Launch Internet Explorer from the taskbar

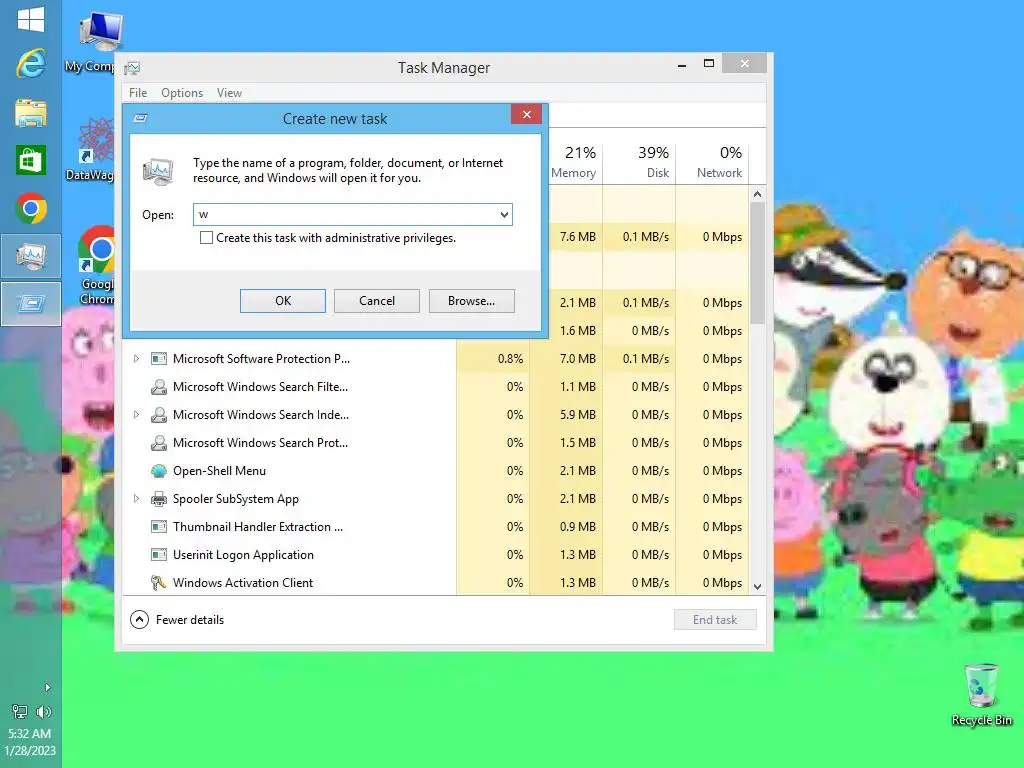(x=31, y=63)
